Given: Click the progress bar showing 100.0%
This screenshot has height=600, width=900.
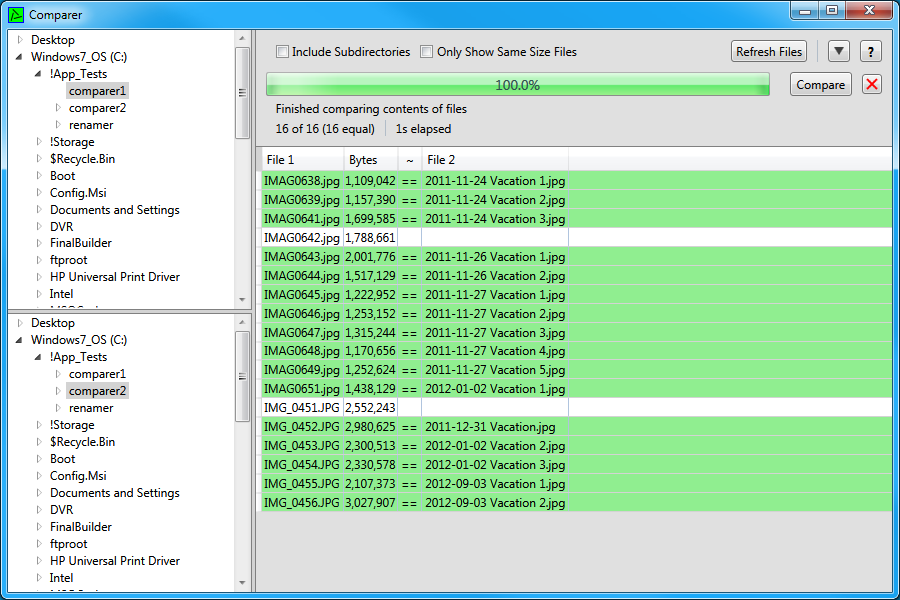Looking at the screenshot, I should tap(517, 84).
